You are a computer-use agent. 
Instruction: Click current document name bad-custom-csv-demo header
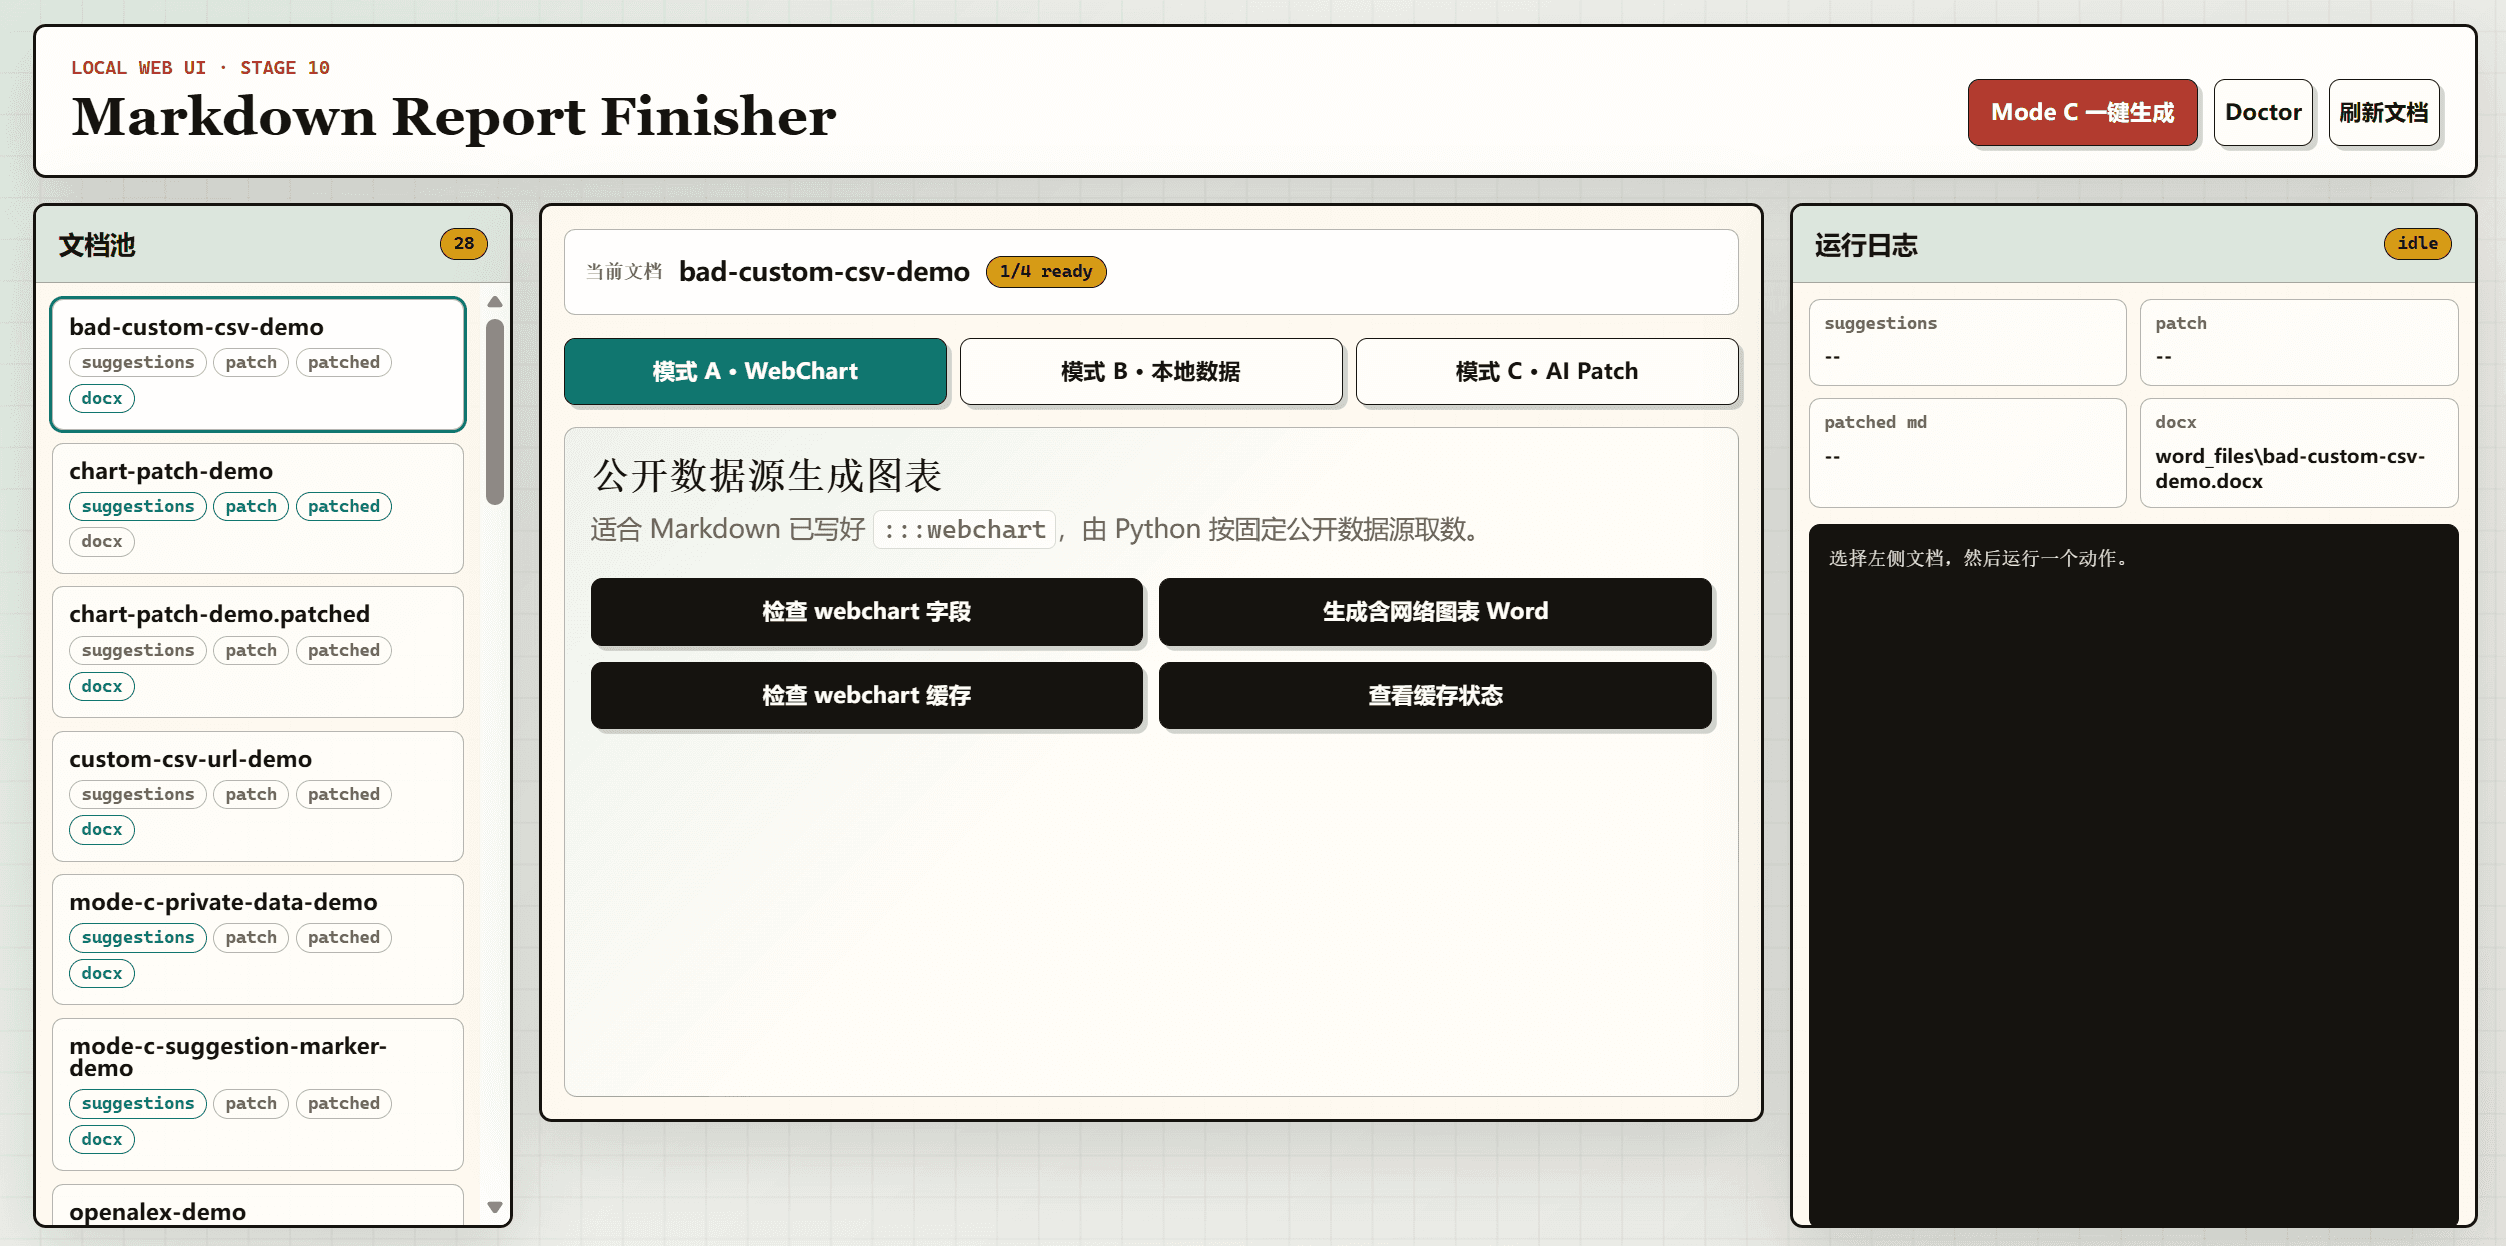click(x=824, y=272)
